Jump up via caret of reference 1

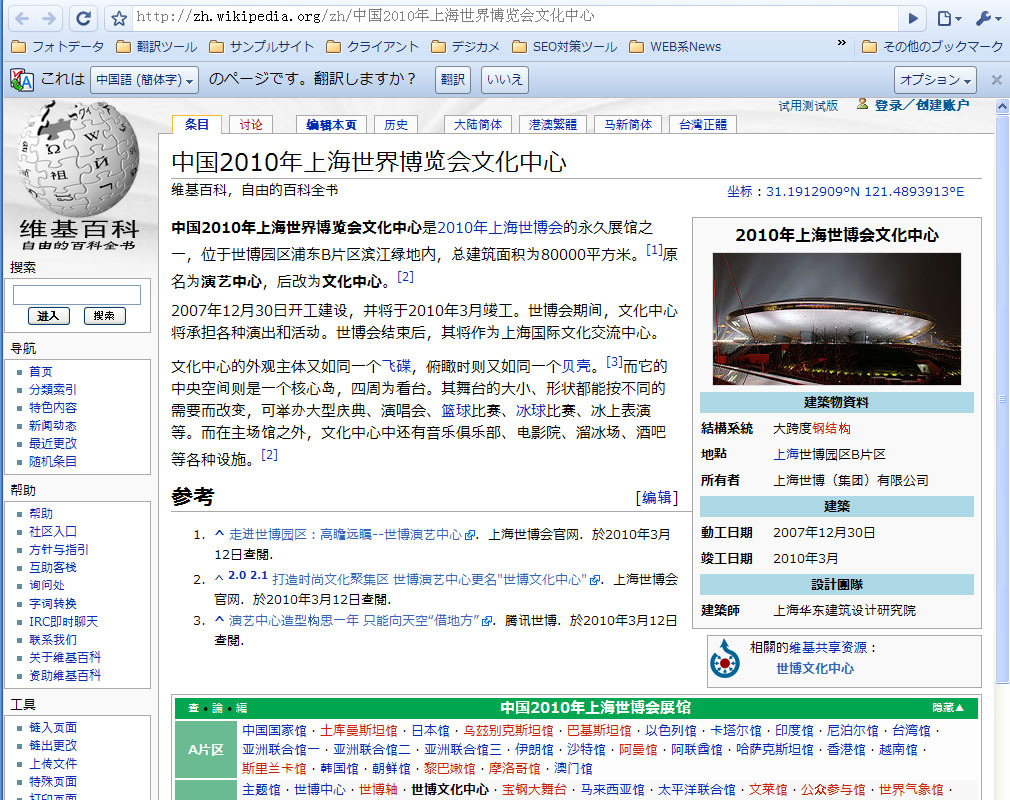click(219, 533)
